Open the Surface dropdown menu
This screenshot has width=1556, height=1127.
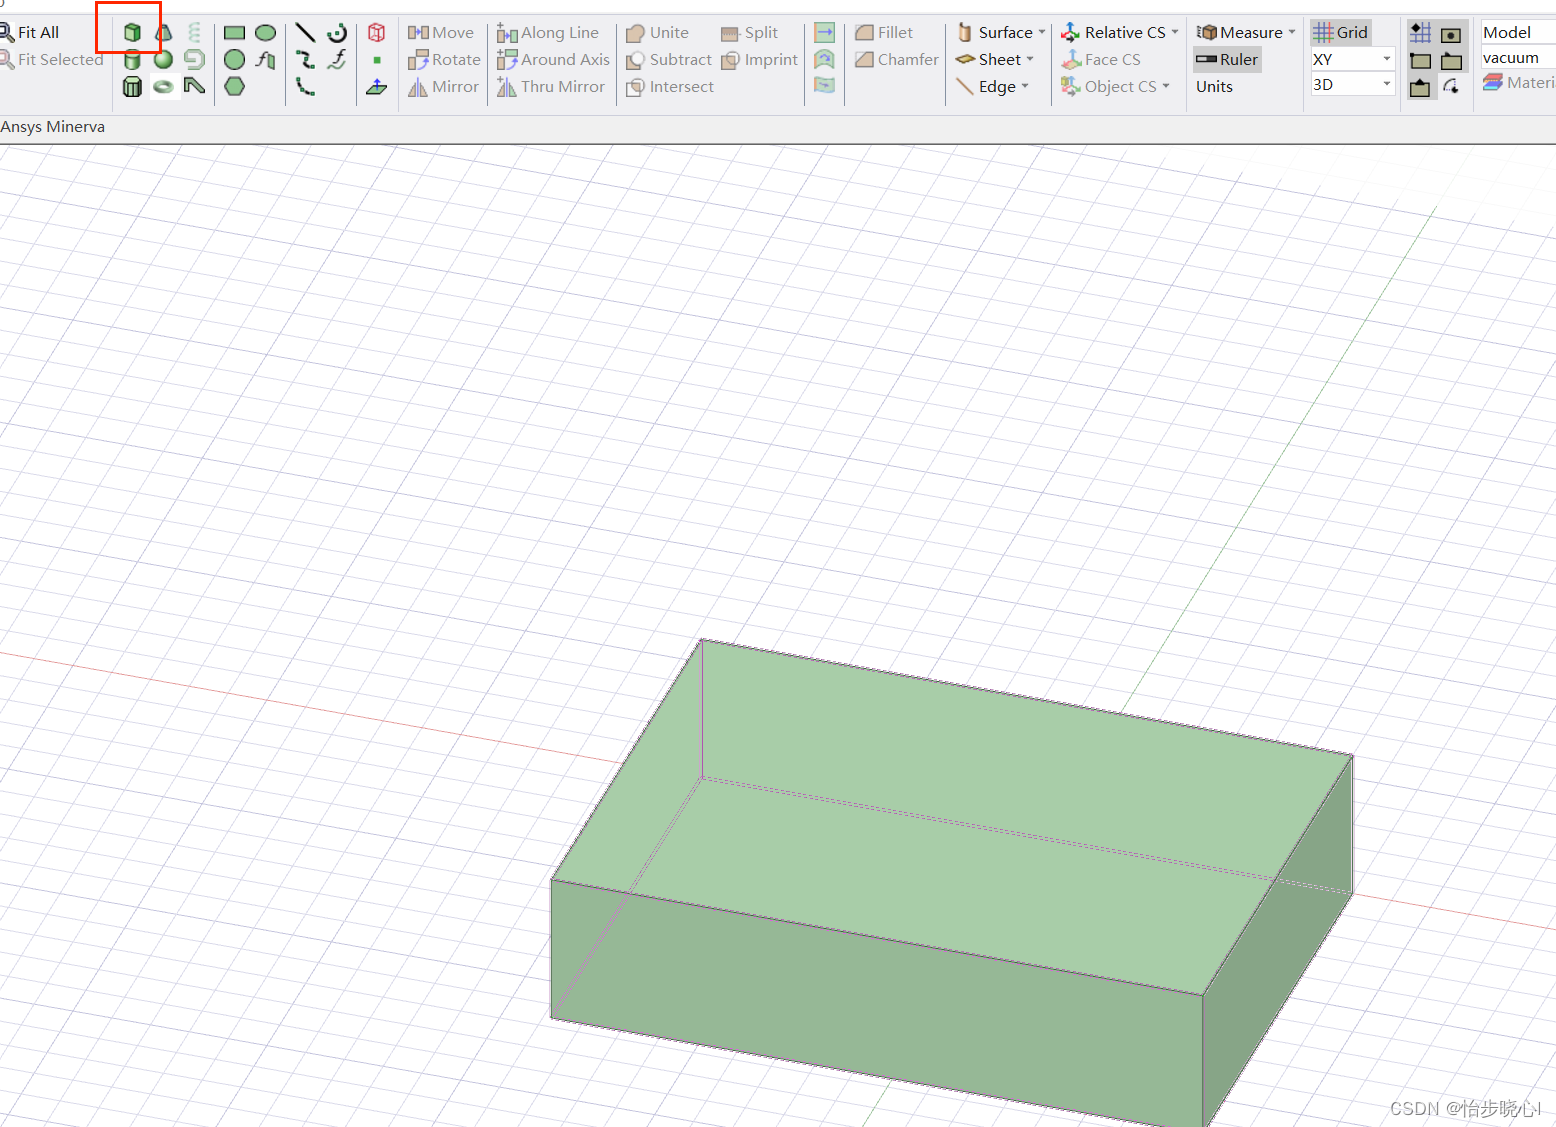1001,33
